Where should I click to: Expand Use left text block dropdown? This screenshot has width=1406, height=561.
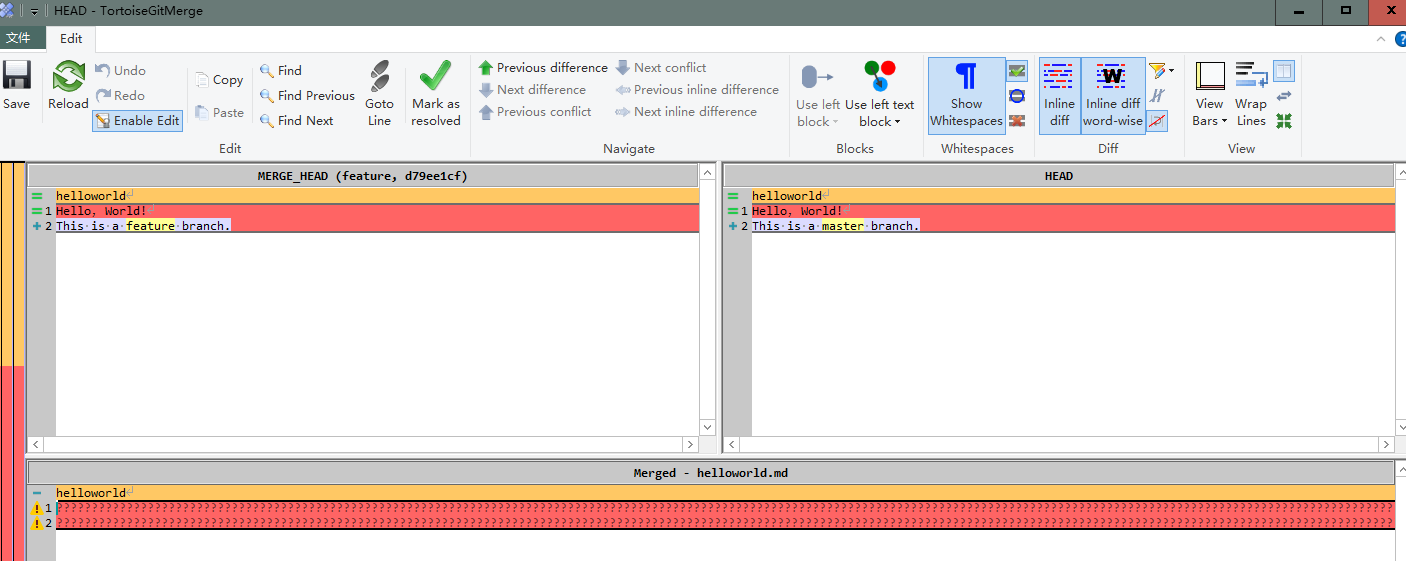point(879,113)
